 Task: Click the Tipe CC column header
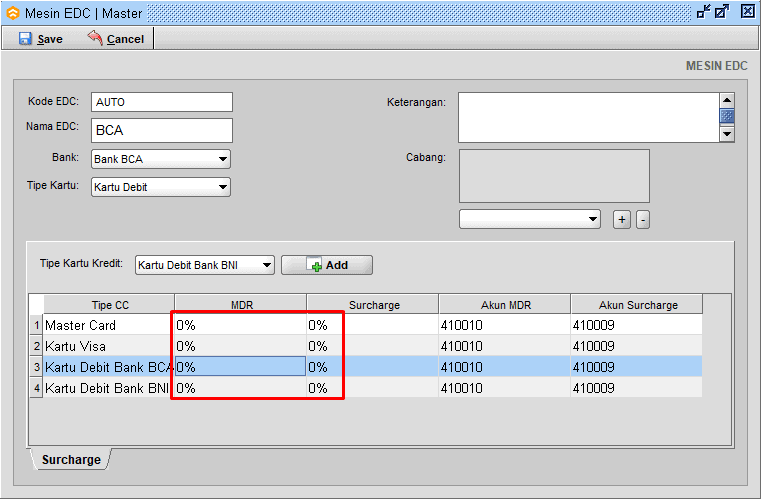[x=109, y=305]
